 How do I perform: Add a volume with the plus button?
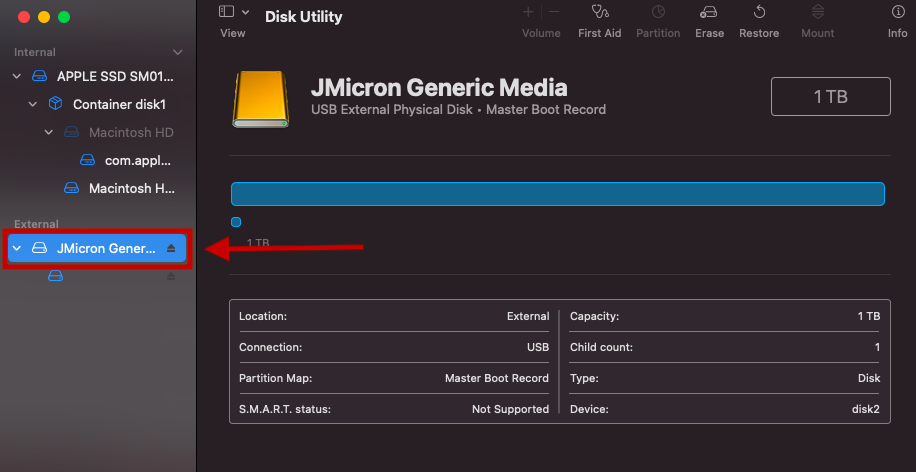pos(528,12)
